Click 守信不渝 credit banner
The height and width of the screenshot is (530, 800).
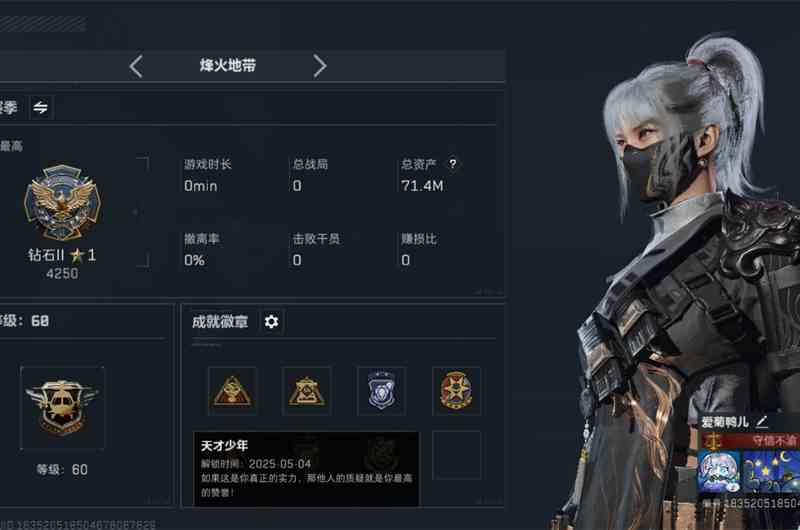tap(751, 441)
